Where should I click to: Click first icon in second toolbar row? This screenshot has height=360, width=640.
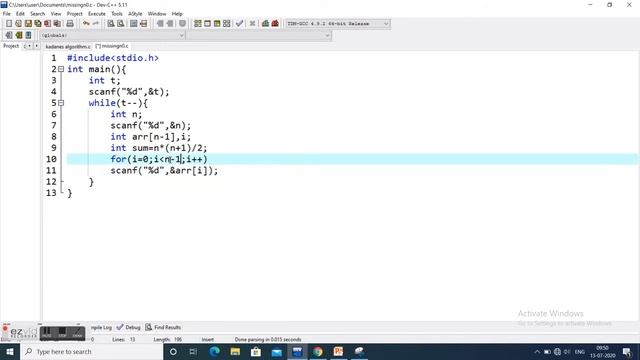coord(9,35)
